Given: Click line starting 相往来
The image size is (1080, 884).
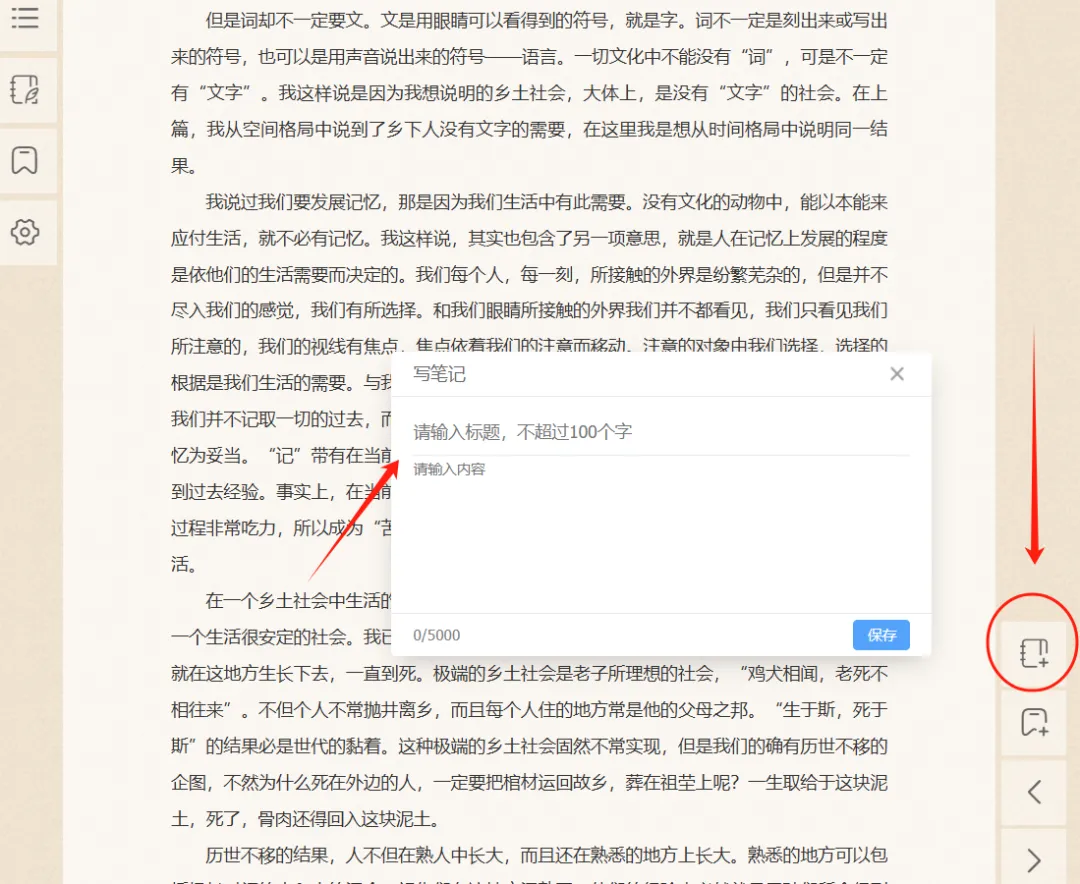Looking at the screenshot, I should 529,710.
